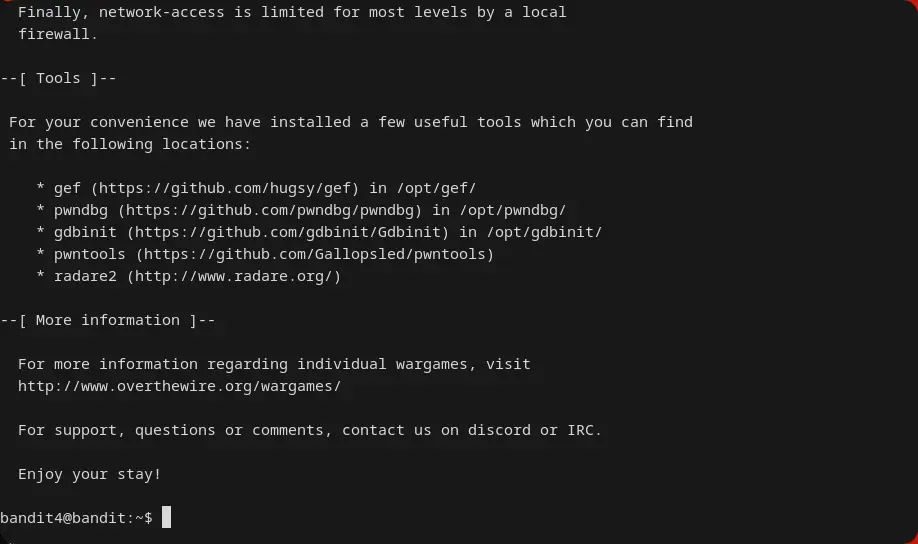Open the hugsy/gef GitHub link
Viewport: 918px width, 544px height.
coord(225,188)
